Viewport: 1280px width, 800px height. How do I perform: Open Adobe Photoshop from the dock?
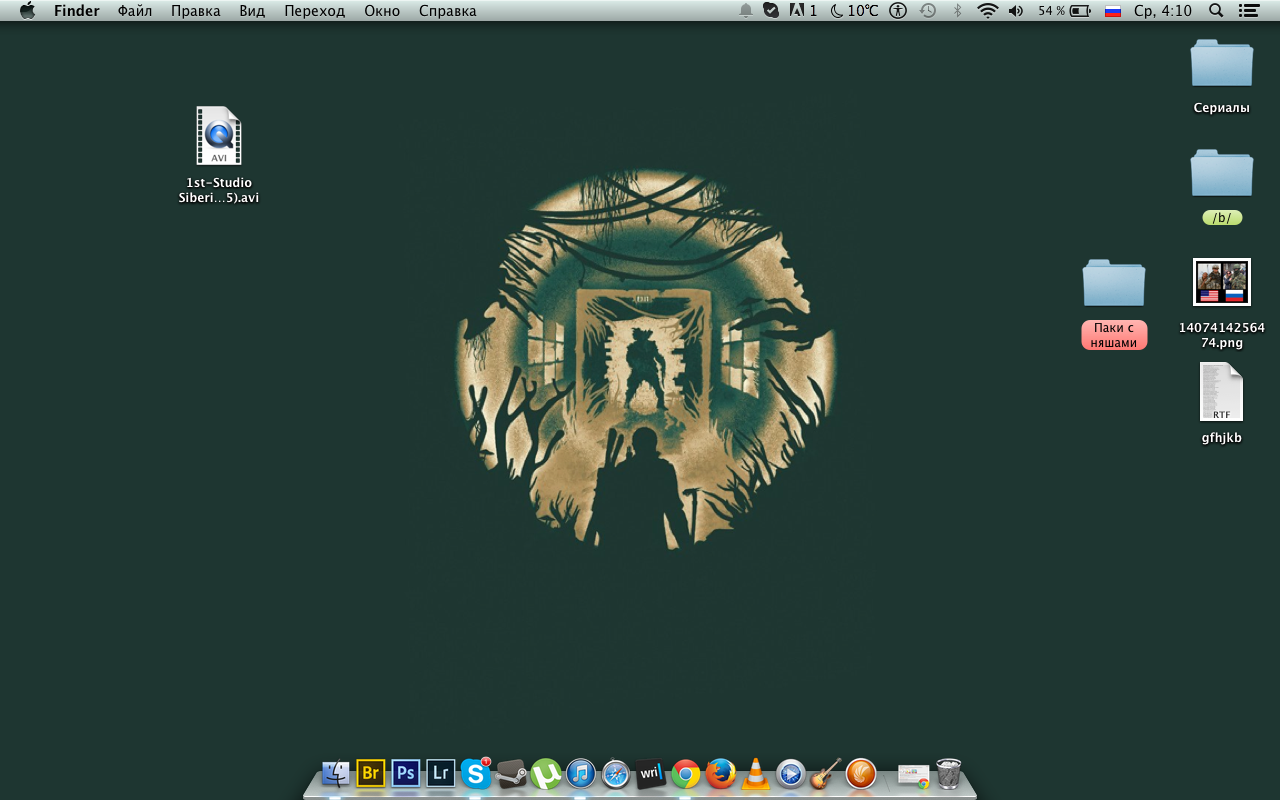coord(405,773)
